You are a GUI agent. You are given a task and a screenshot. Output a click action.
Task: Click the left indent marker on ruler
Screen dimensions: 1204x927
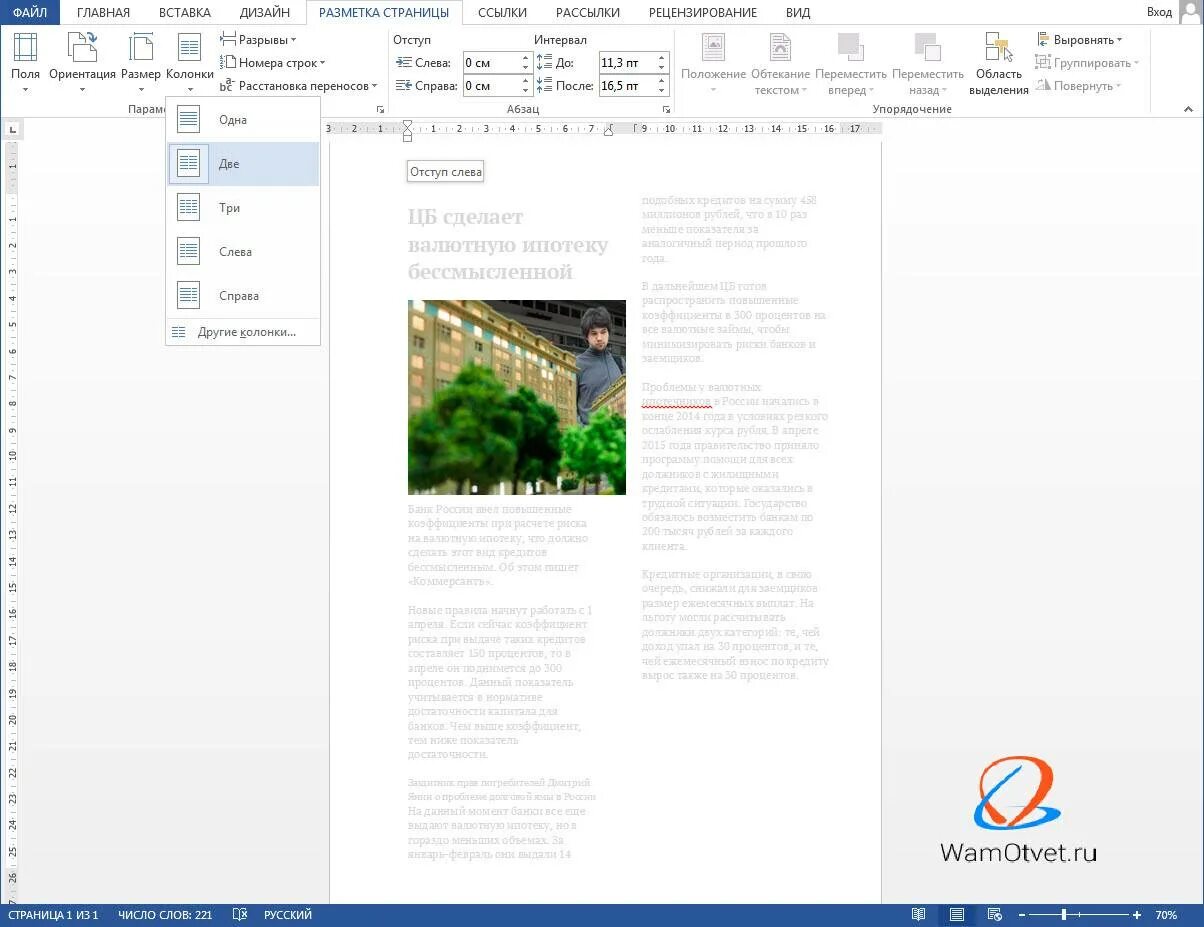407,137
